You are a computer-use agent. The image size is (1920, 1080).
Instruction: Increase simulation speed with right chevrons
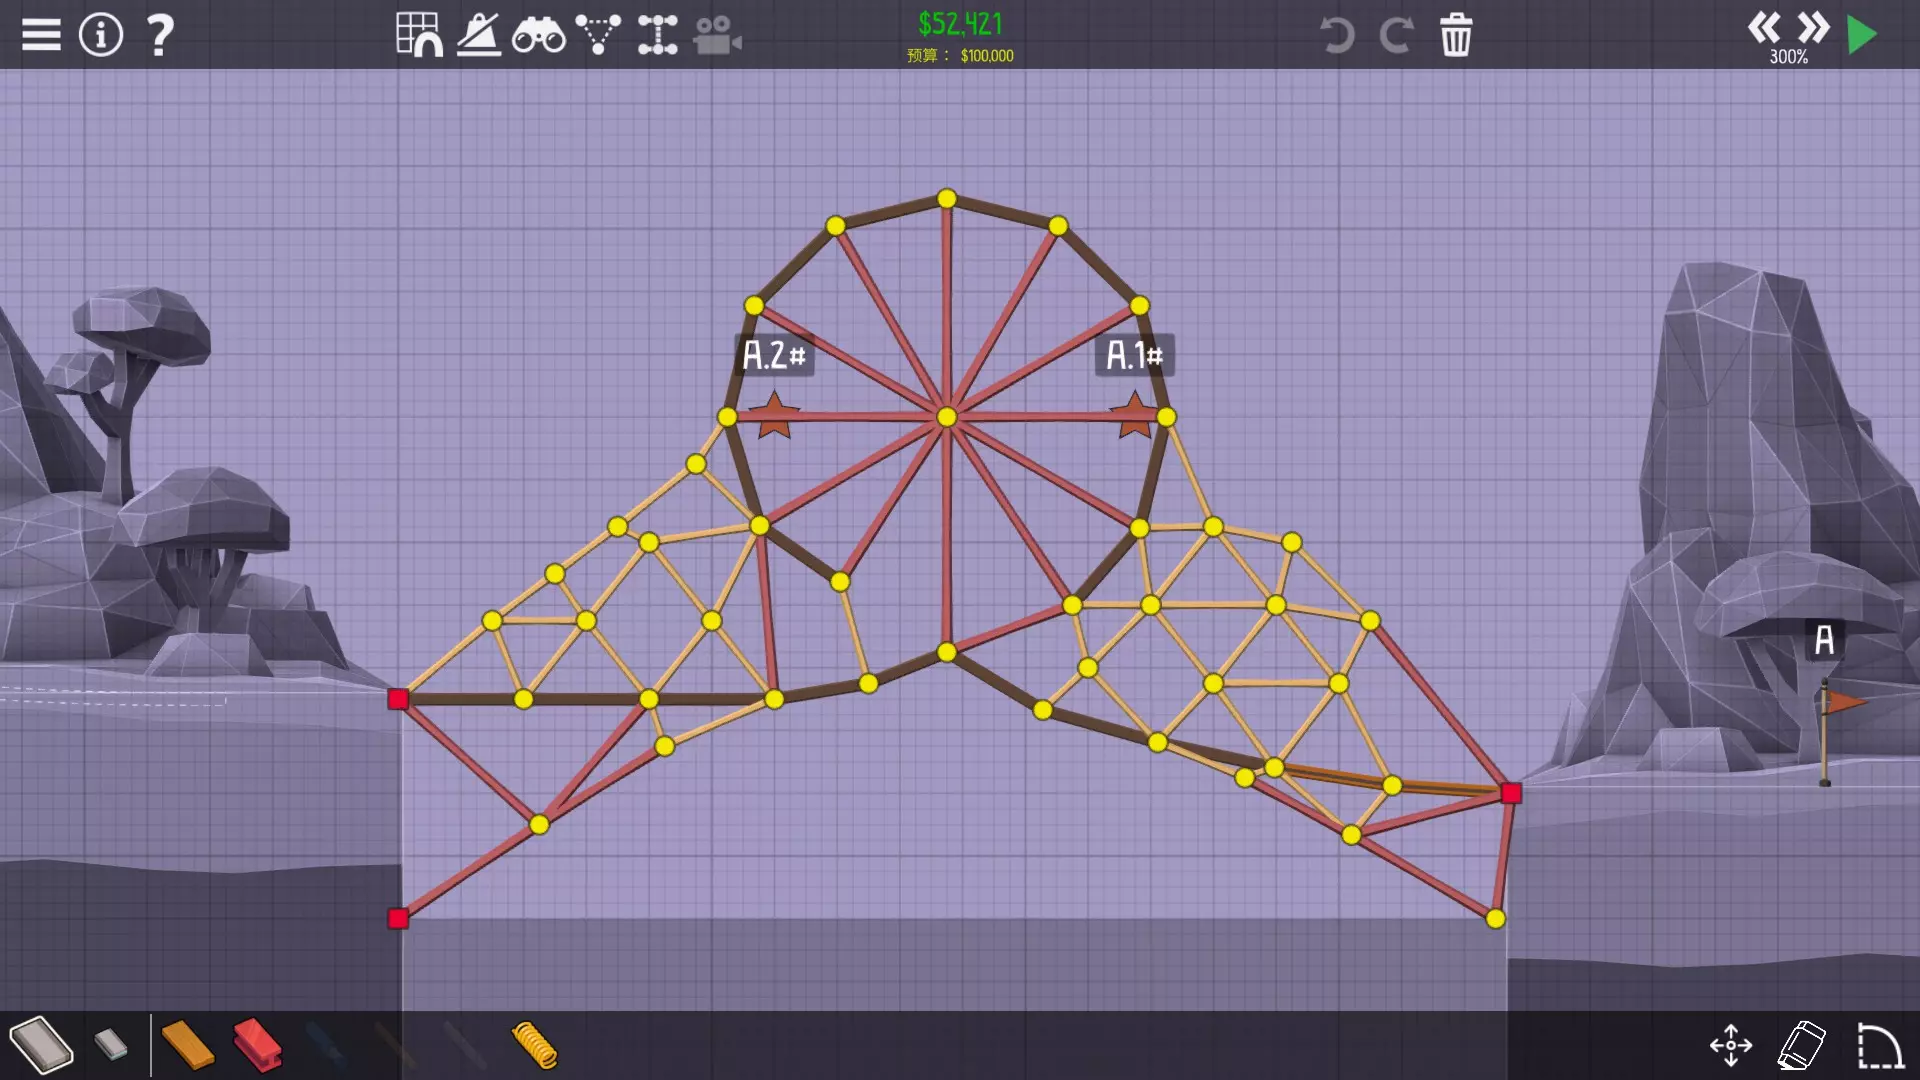(1812, 27)
